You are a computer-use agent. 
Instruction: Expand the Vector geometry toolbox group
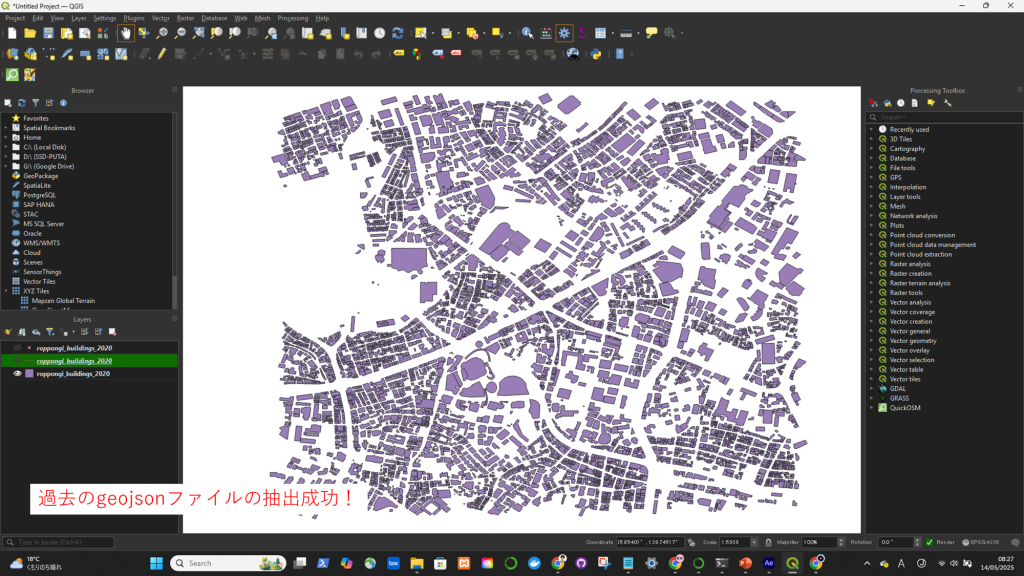[x=871, y=341]
